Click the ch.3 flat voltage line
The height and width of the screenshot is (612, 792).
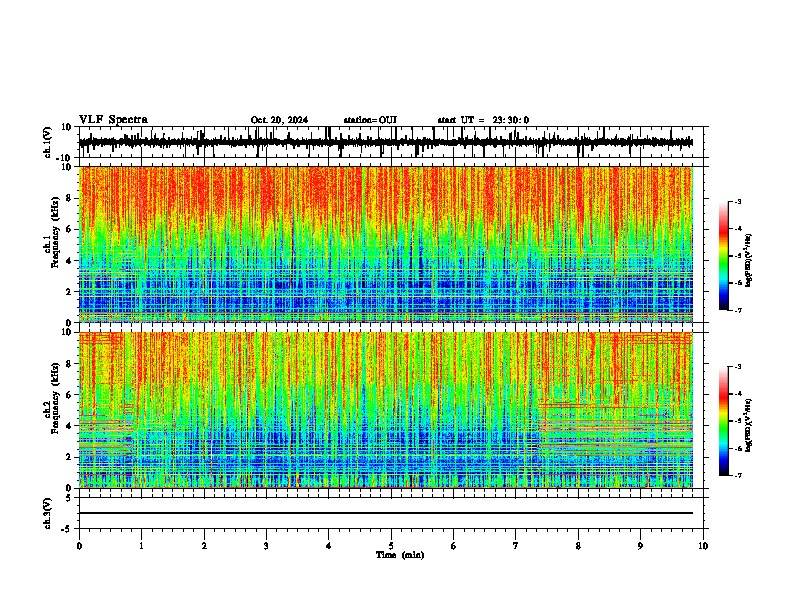click(x=386, y=513)
